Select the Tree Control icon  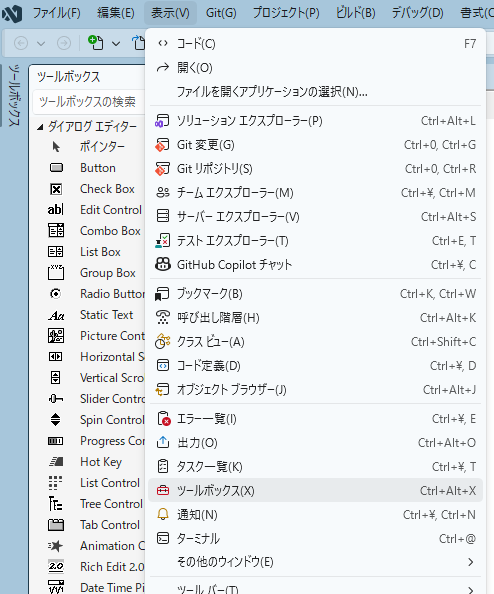pyautogui.click(x=56, y=504)
